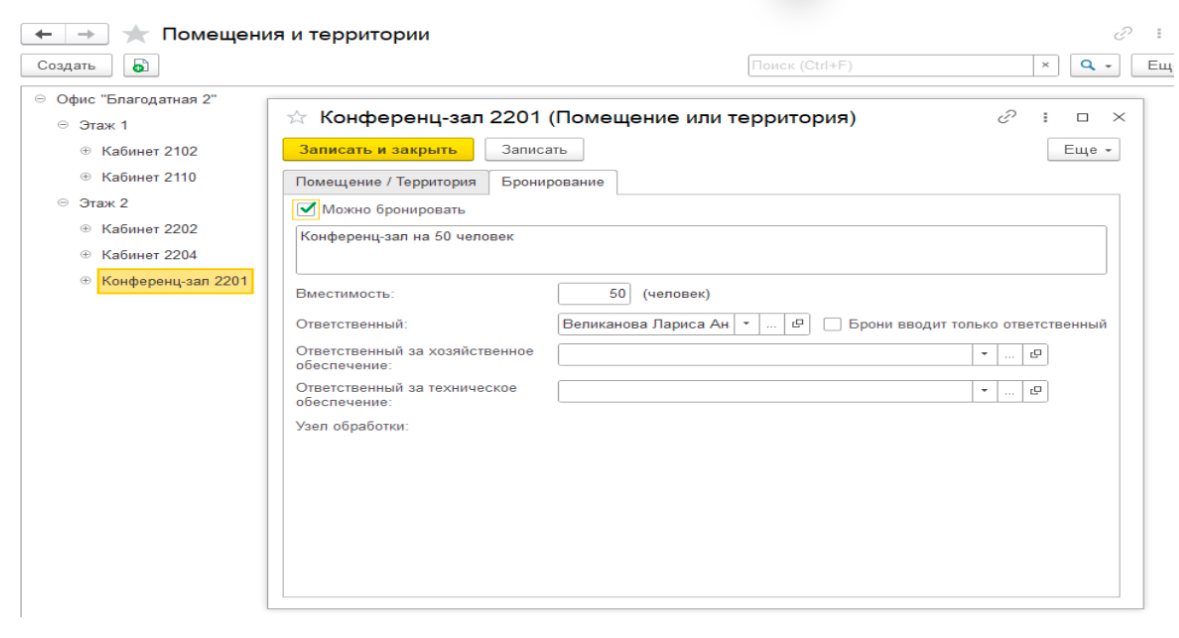
Task: Select the Бронирование tab
Action: coord(553,182)
